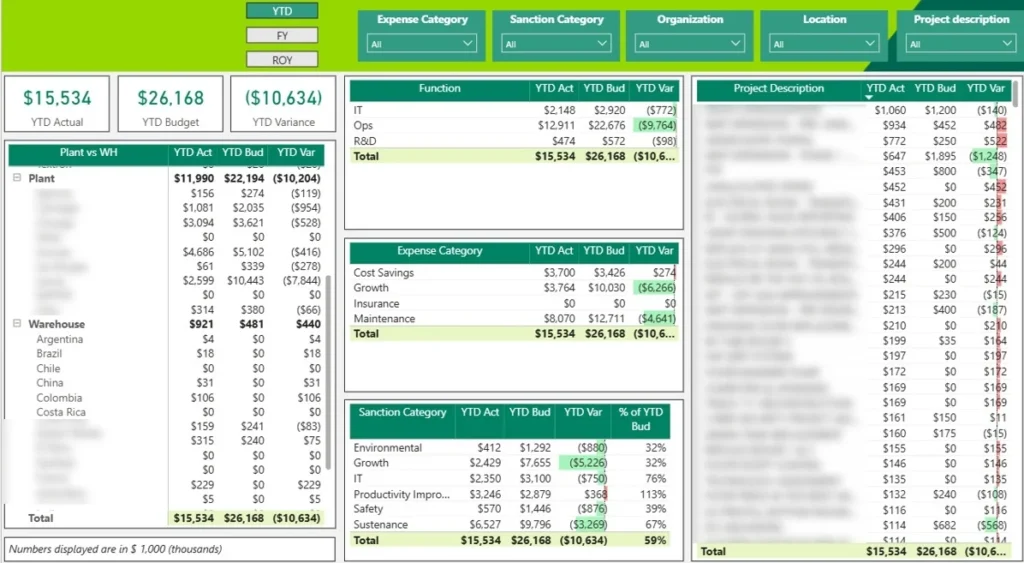Select the Safety sanction row
Viewport: 1024px width, 563px height.
point(510,509)
